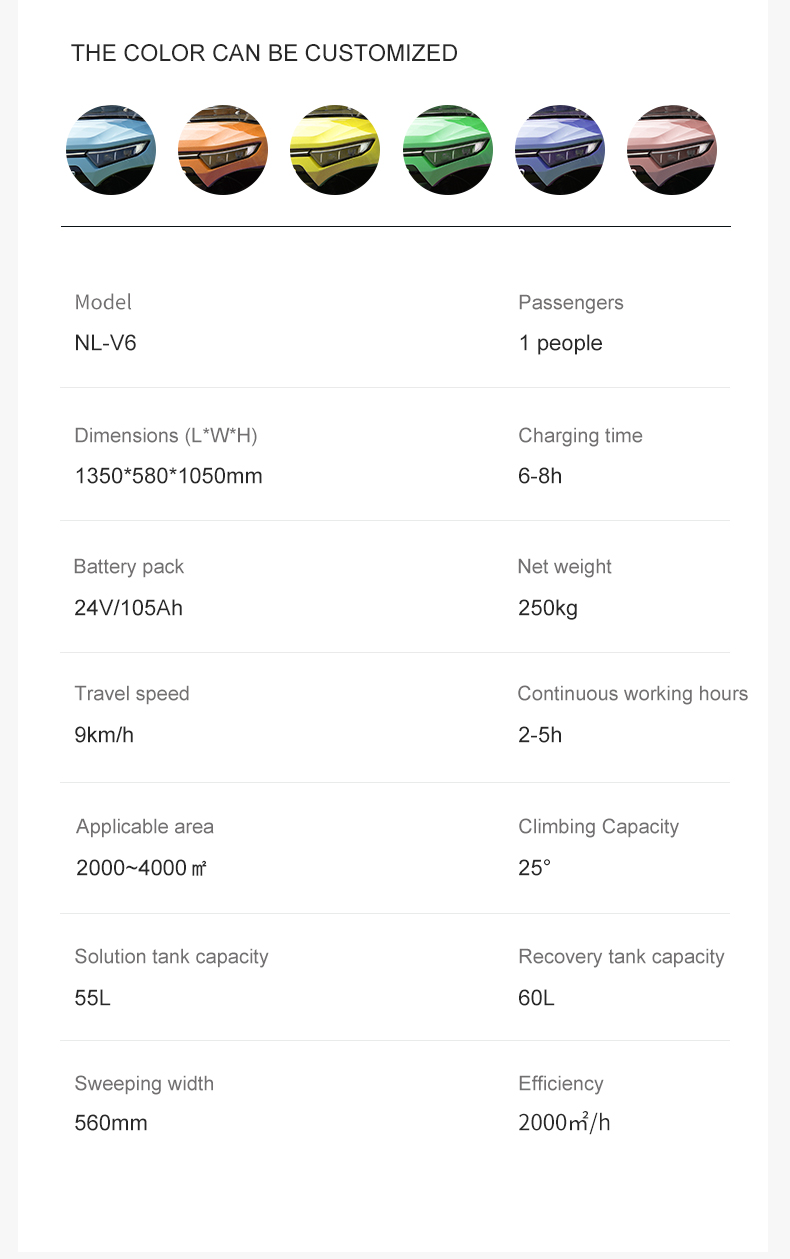790x1259 pixels.
Task: Select the purple-blue color swatch
Action: coord(559,150)
